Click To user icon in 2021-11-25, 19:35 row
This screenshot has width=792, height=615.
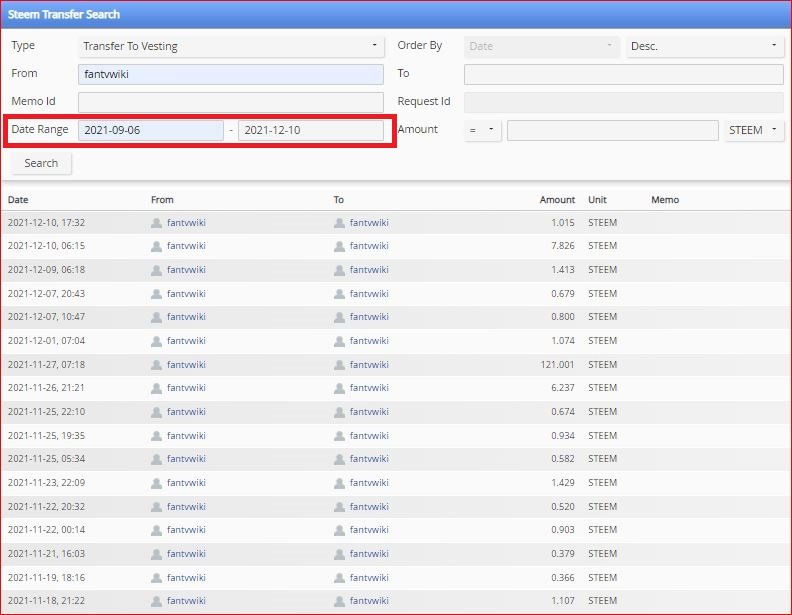click(339, 436)
